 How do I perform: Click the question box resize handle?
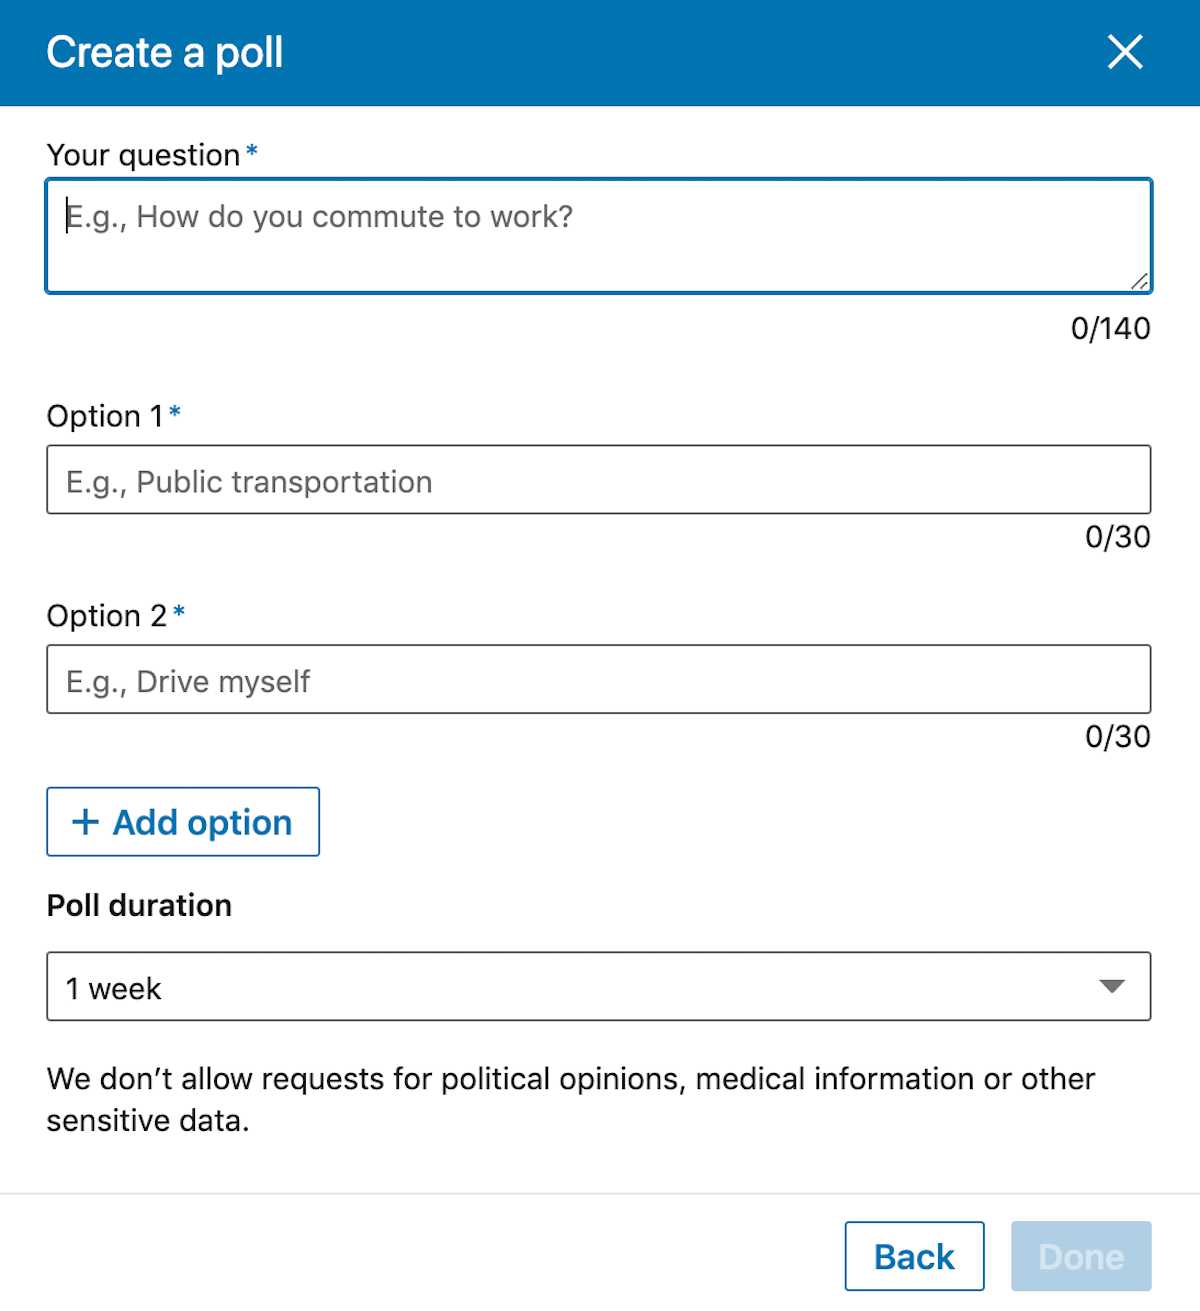[x=1139, y=281]
